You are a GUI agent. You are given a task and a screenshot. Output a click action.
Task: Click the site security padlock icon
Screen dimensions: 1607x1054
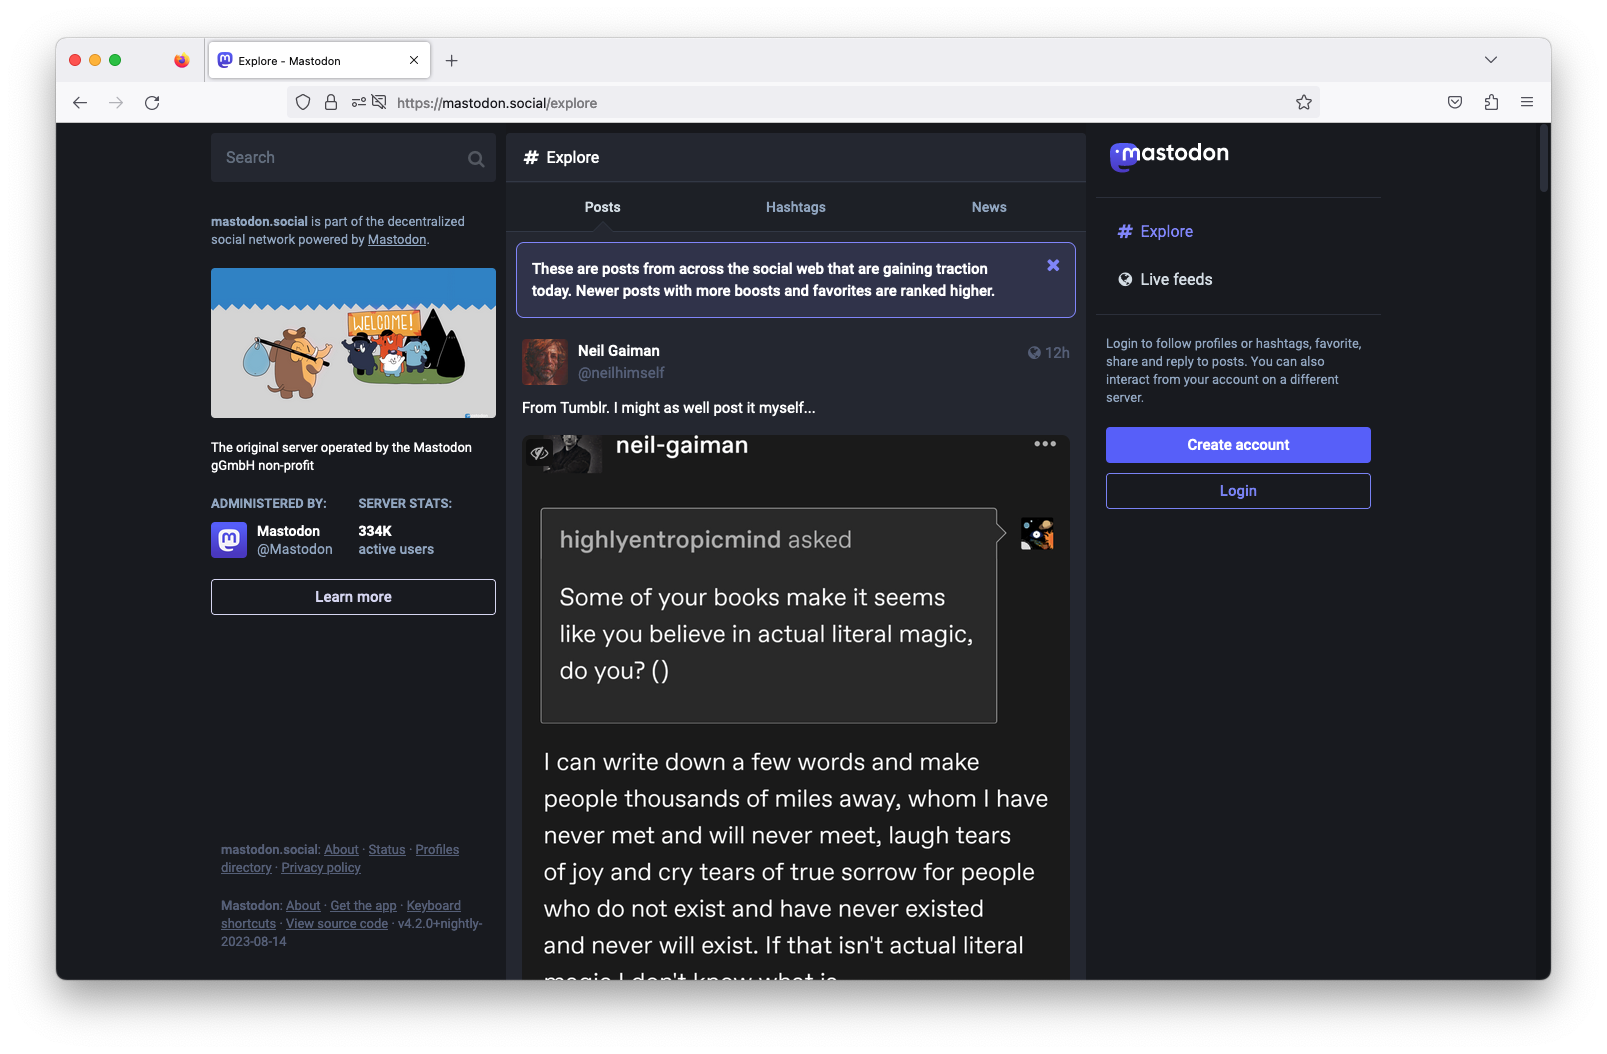tap(331, 103)
